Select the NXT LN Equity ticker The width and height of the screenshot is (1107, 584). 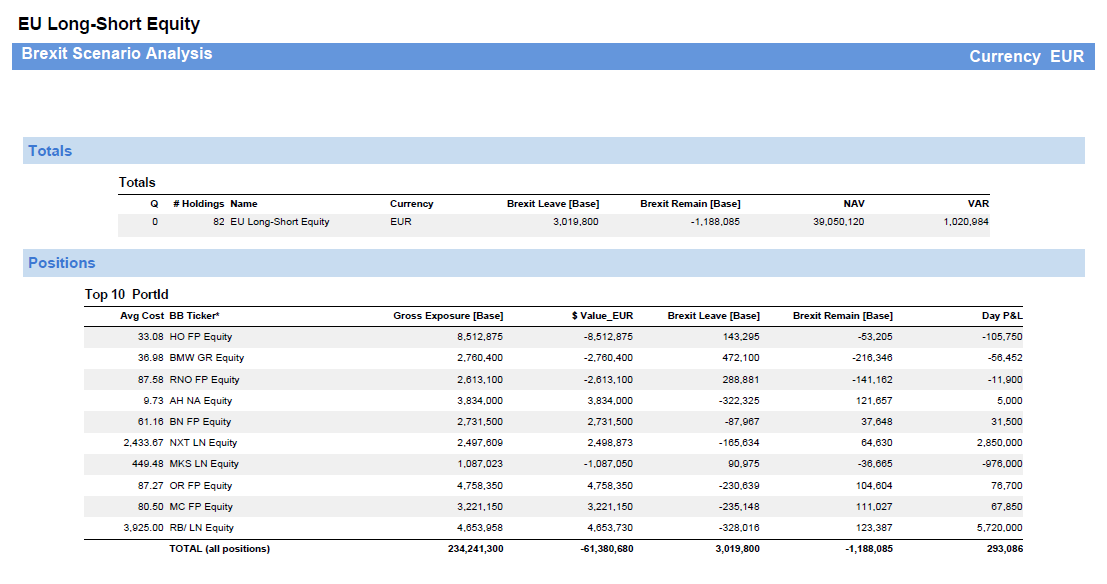pos(203,443)
